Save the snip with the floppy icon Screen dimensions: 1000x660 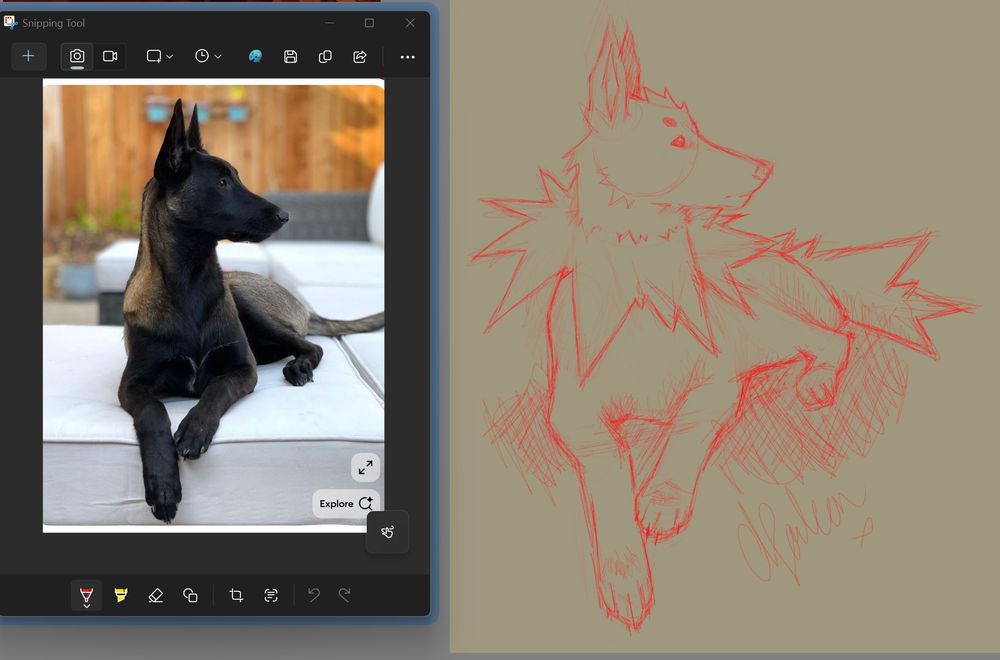coord(290,56)
